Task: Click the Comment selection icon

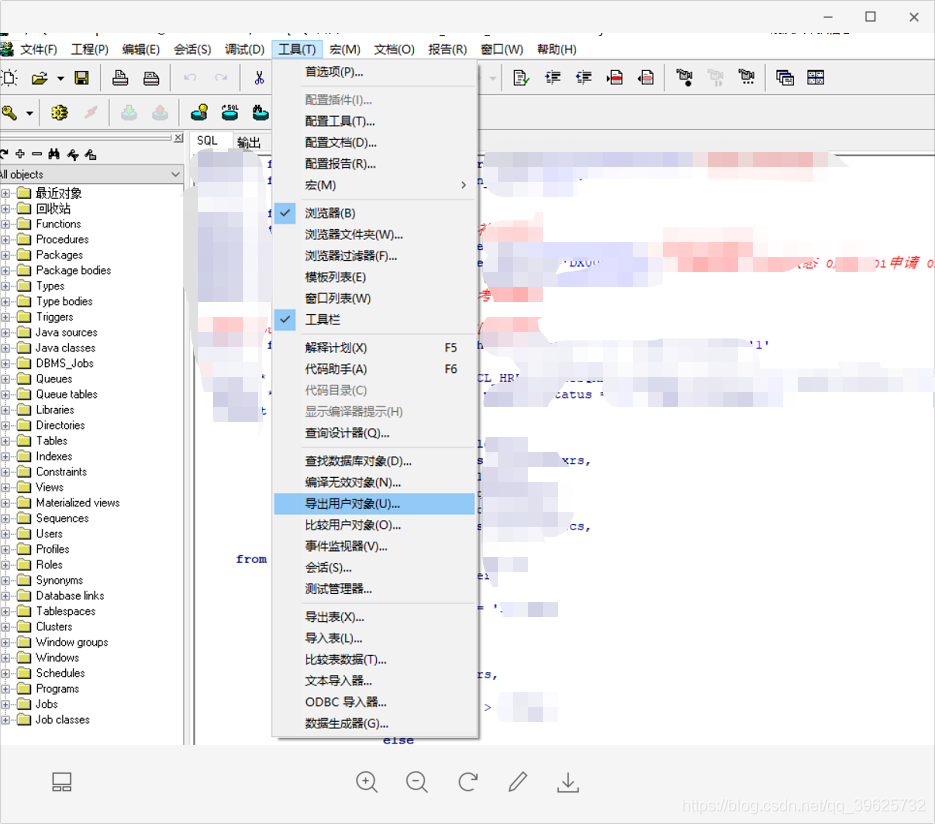Action: (615, 78)
